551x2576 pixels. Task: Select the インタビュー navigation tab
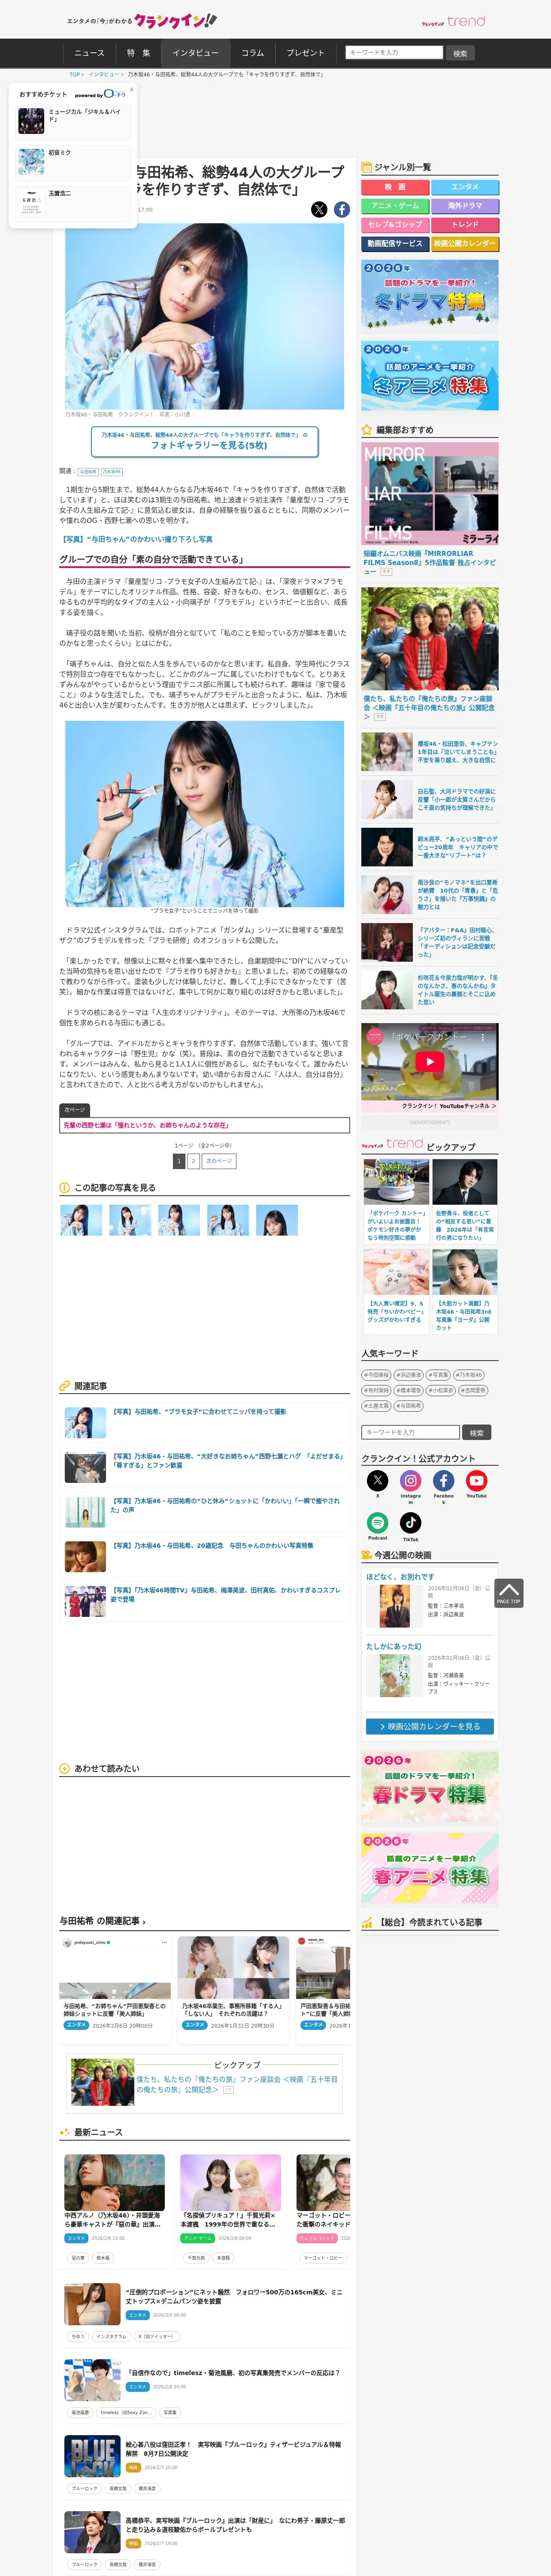pos(195,53)
